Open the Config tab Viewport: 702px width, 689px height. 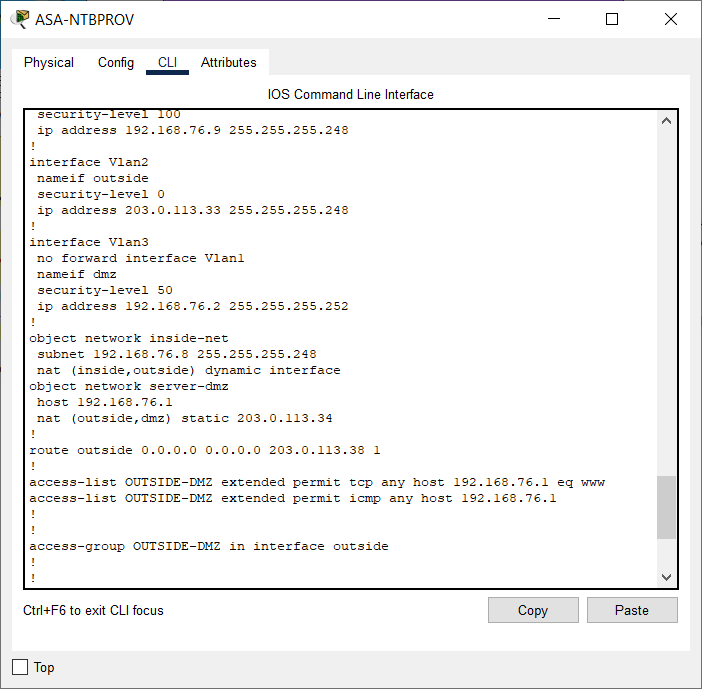click(116, 62)
